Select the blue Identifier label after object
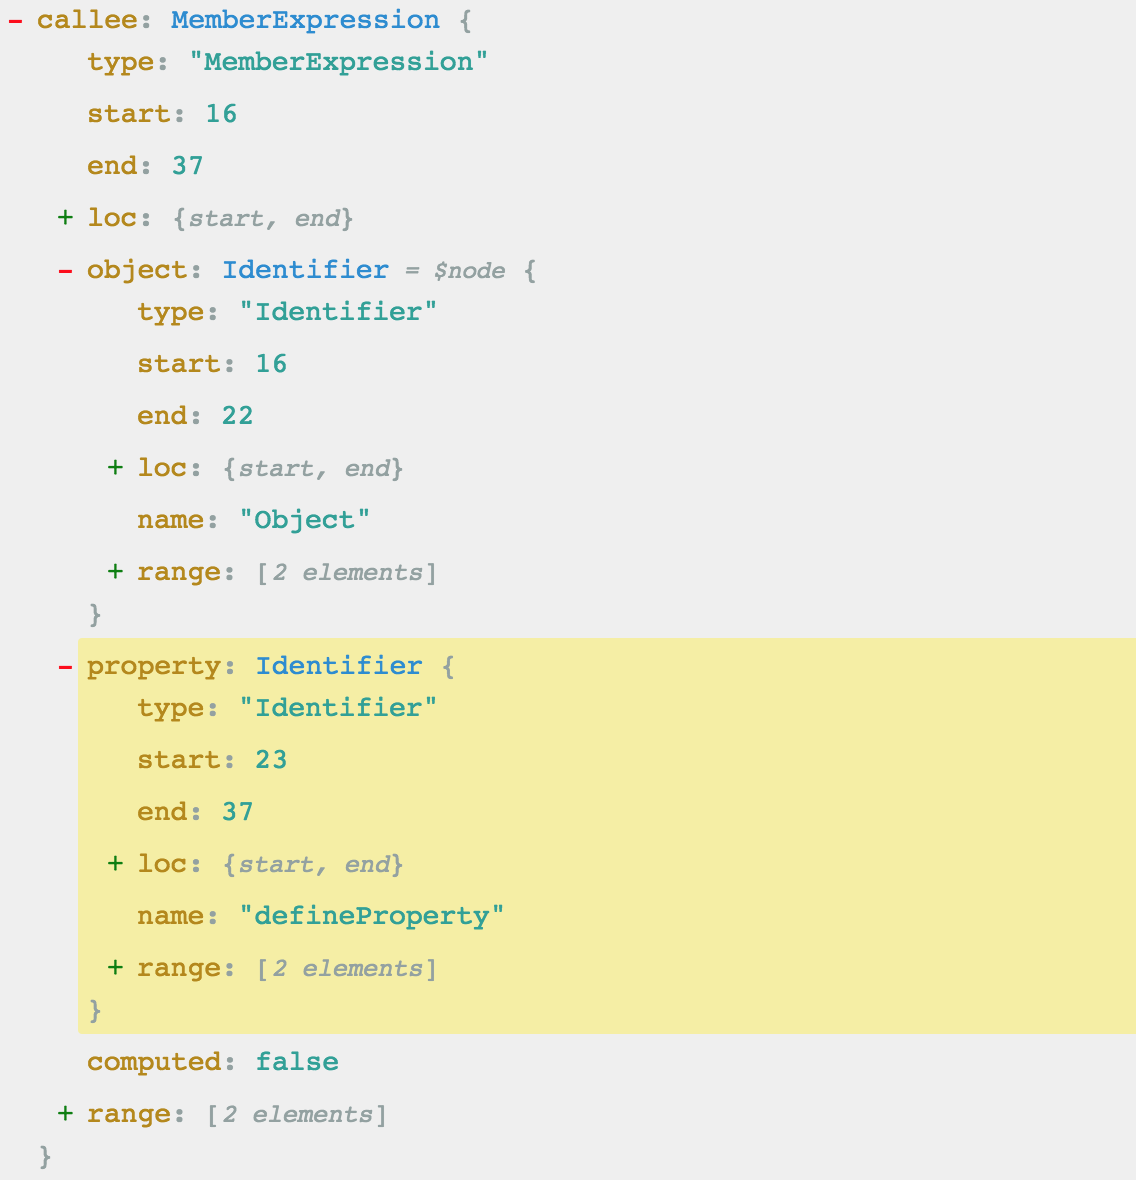The height and width of the screenshot is (1180, 1136). click(x=305, y=270)
